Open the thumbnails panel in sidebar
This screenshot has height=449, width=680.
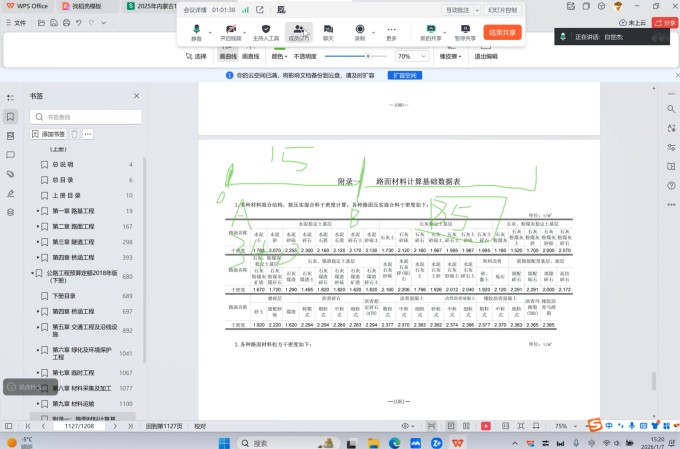[10, 136]
